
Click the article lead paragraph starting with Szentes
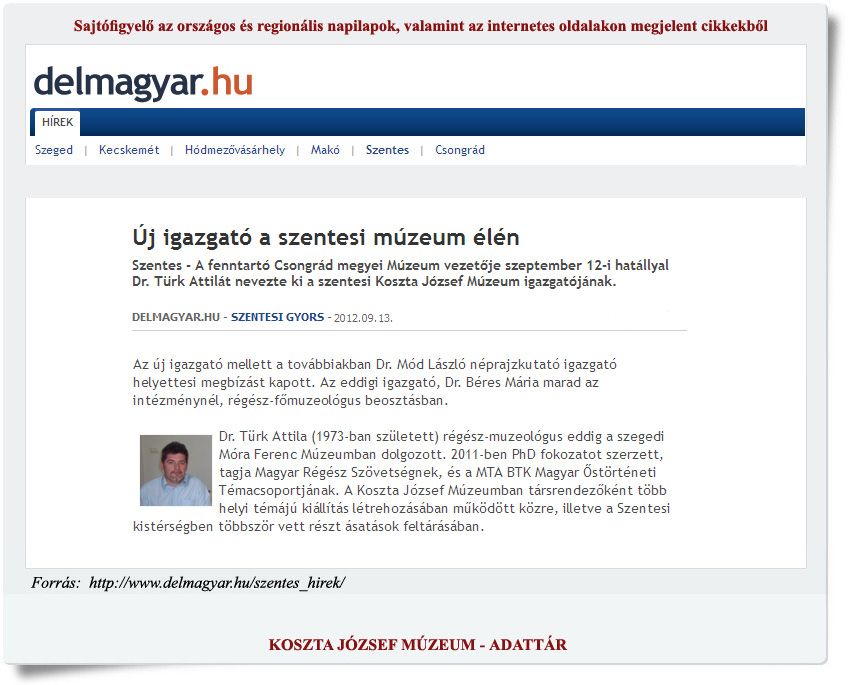pyautogui.click(x=401, y=273)
